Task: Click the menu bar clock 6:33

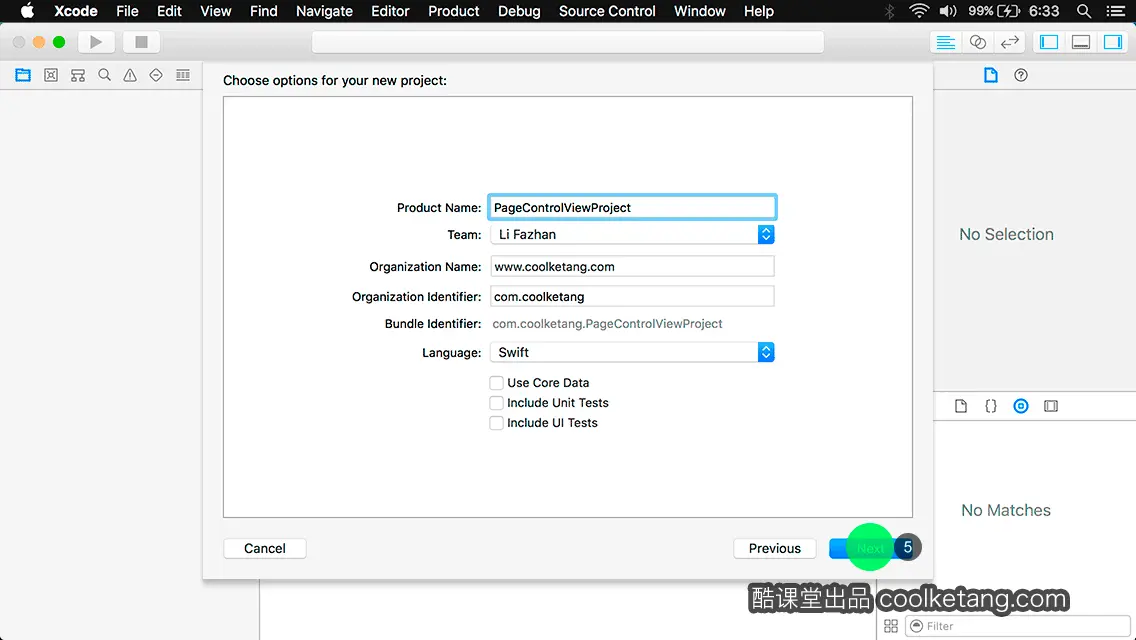Action: point(1044,11)
